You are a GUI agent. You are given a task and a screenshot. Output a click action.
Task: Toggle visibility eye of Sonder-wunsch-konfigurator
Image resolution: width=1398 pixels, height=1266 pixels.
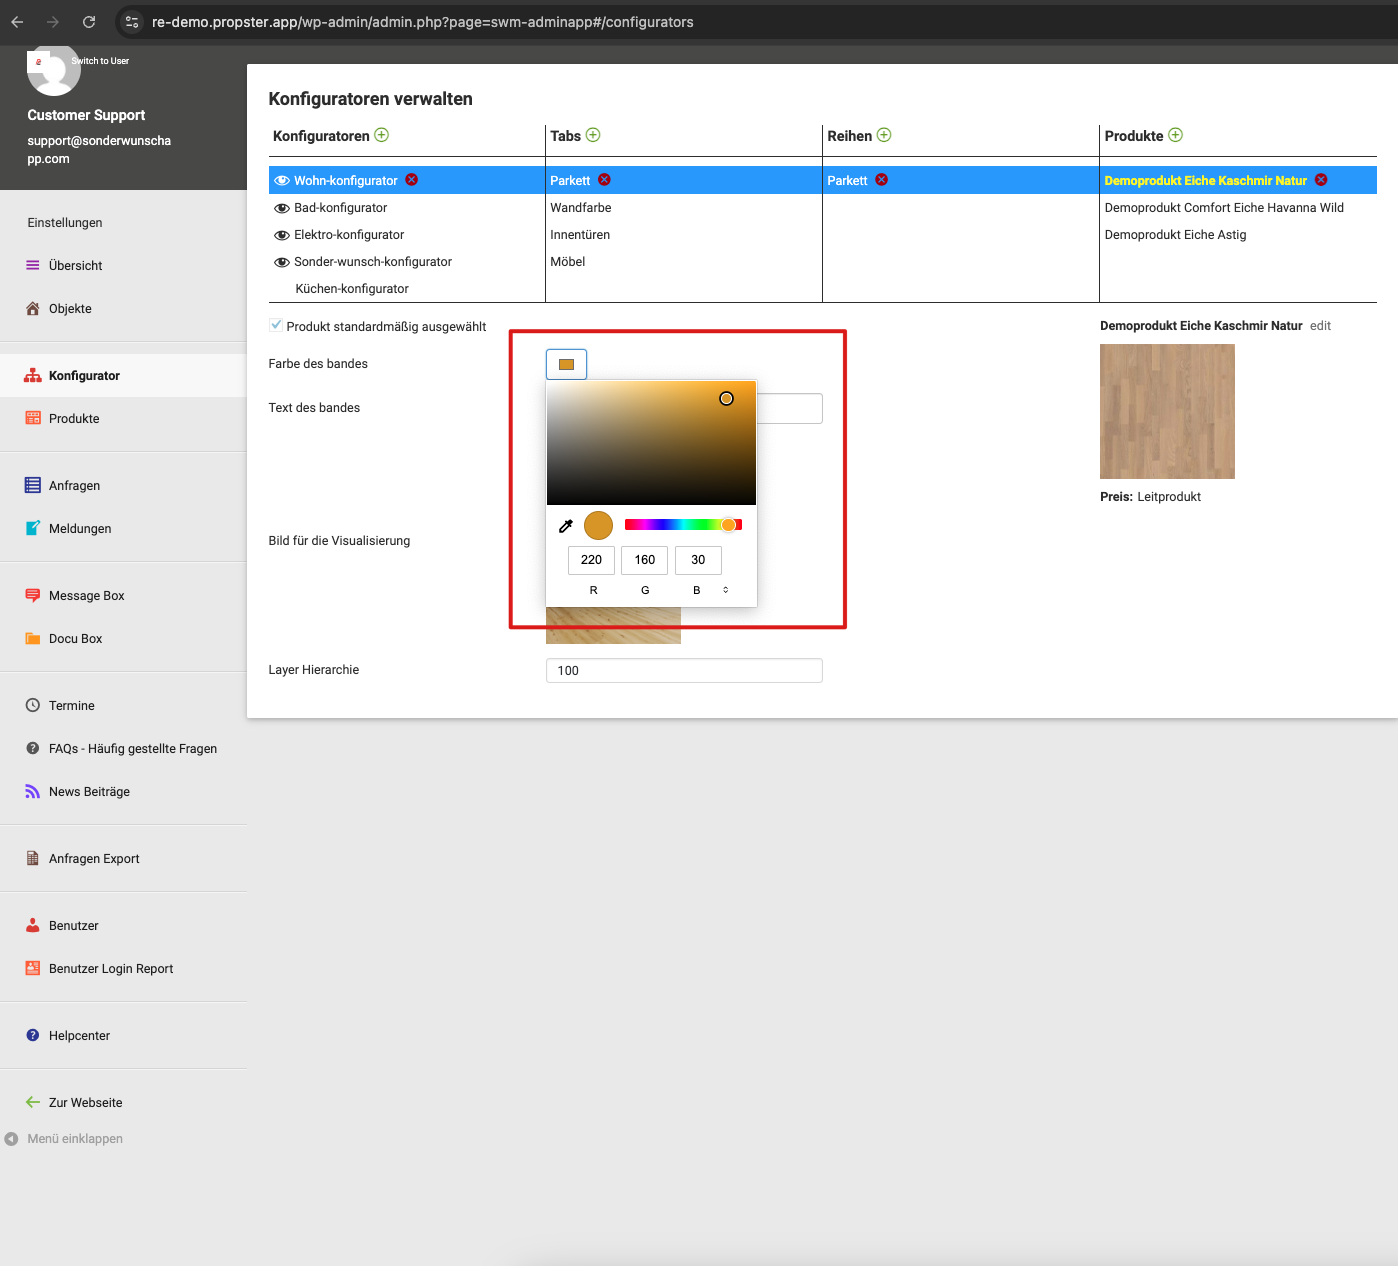pyautogui.click(x=282, y=262)
